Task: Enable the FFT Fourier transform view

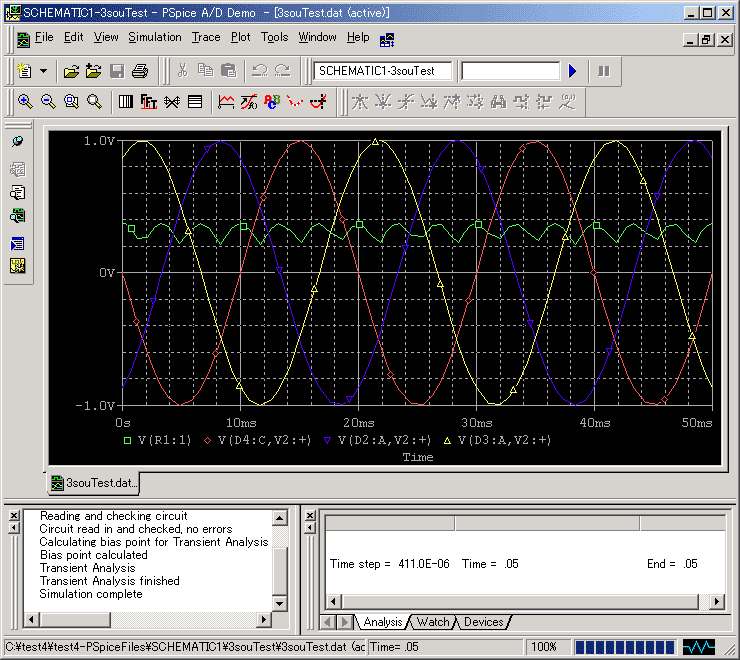Action: pyautogui.click(x=149, y=101)
